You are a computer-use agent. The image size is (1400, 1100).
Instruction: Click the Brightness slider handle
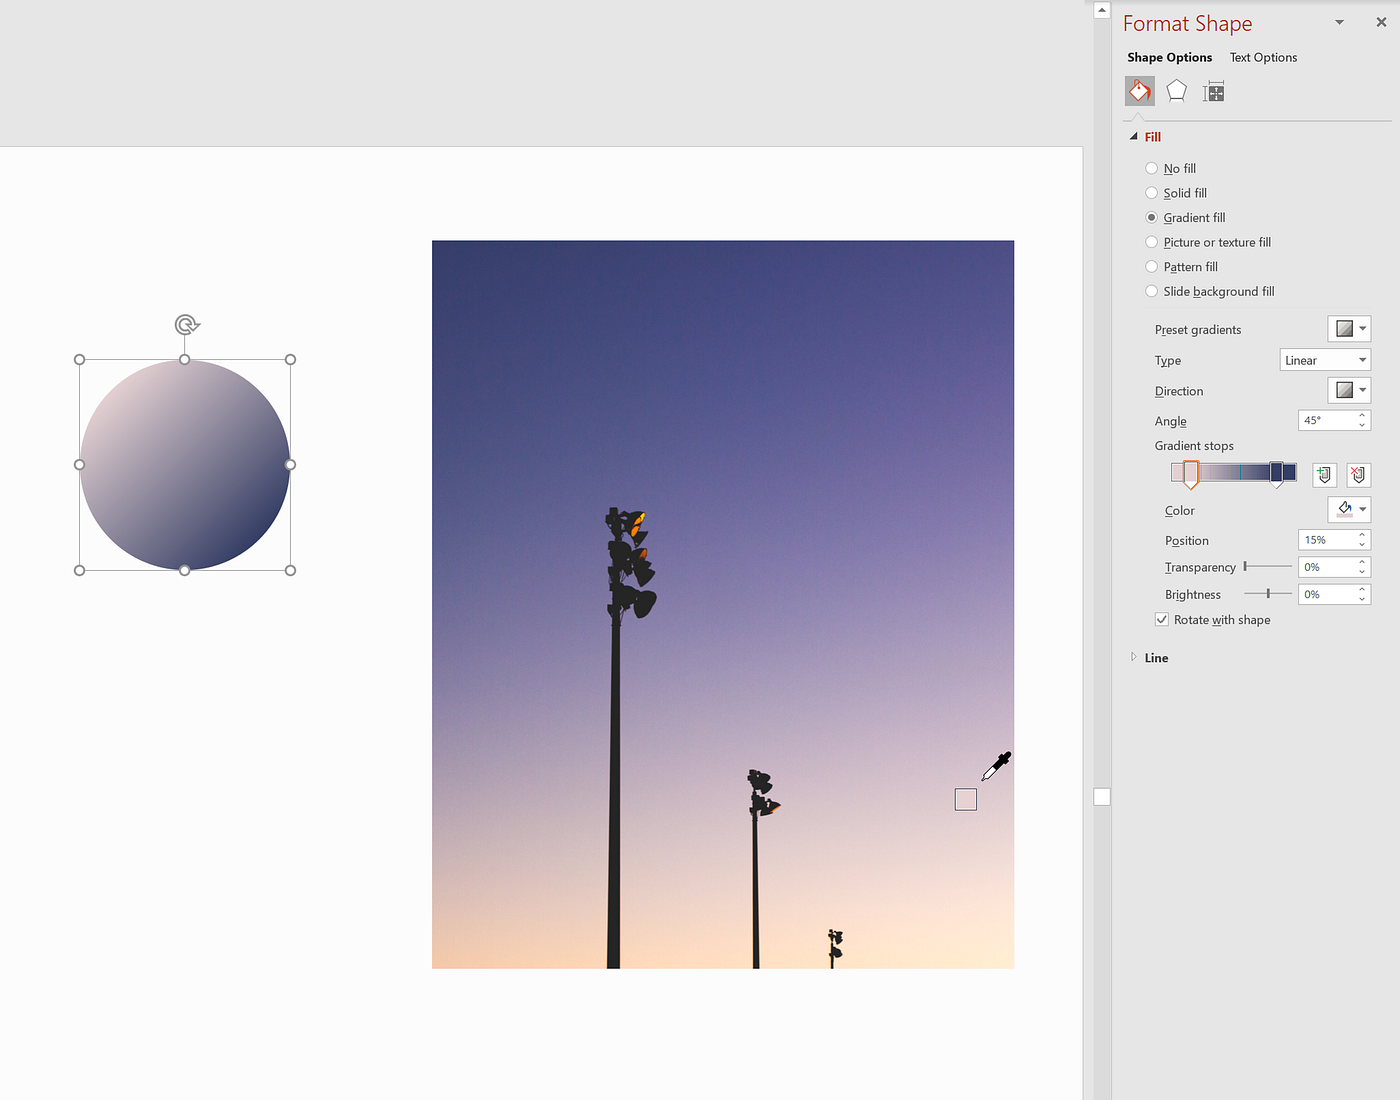coord(1268,594)
